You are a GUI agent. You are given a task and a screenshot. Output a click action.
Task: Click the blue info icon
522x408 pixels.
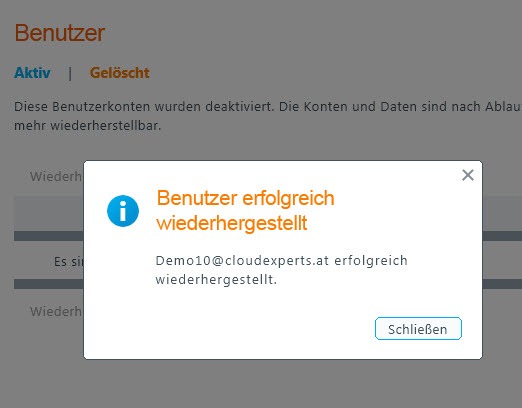click(x=123, y=211)
